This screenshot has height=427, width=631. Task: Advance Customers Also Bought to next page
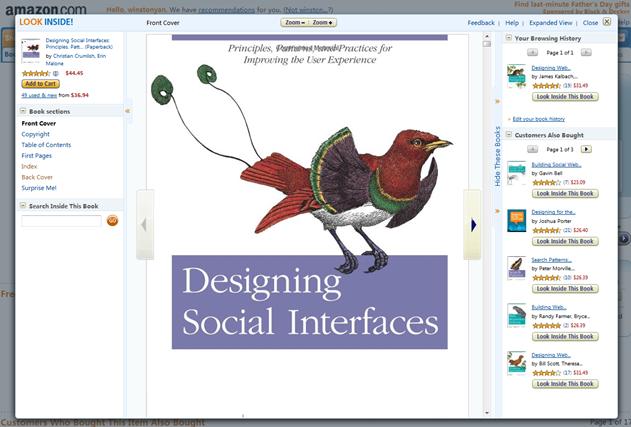(586, 149)
